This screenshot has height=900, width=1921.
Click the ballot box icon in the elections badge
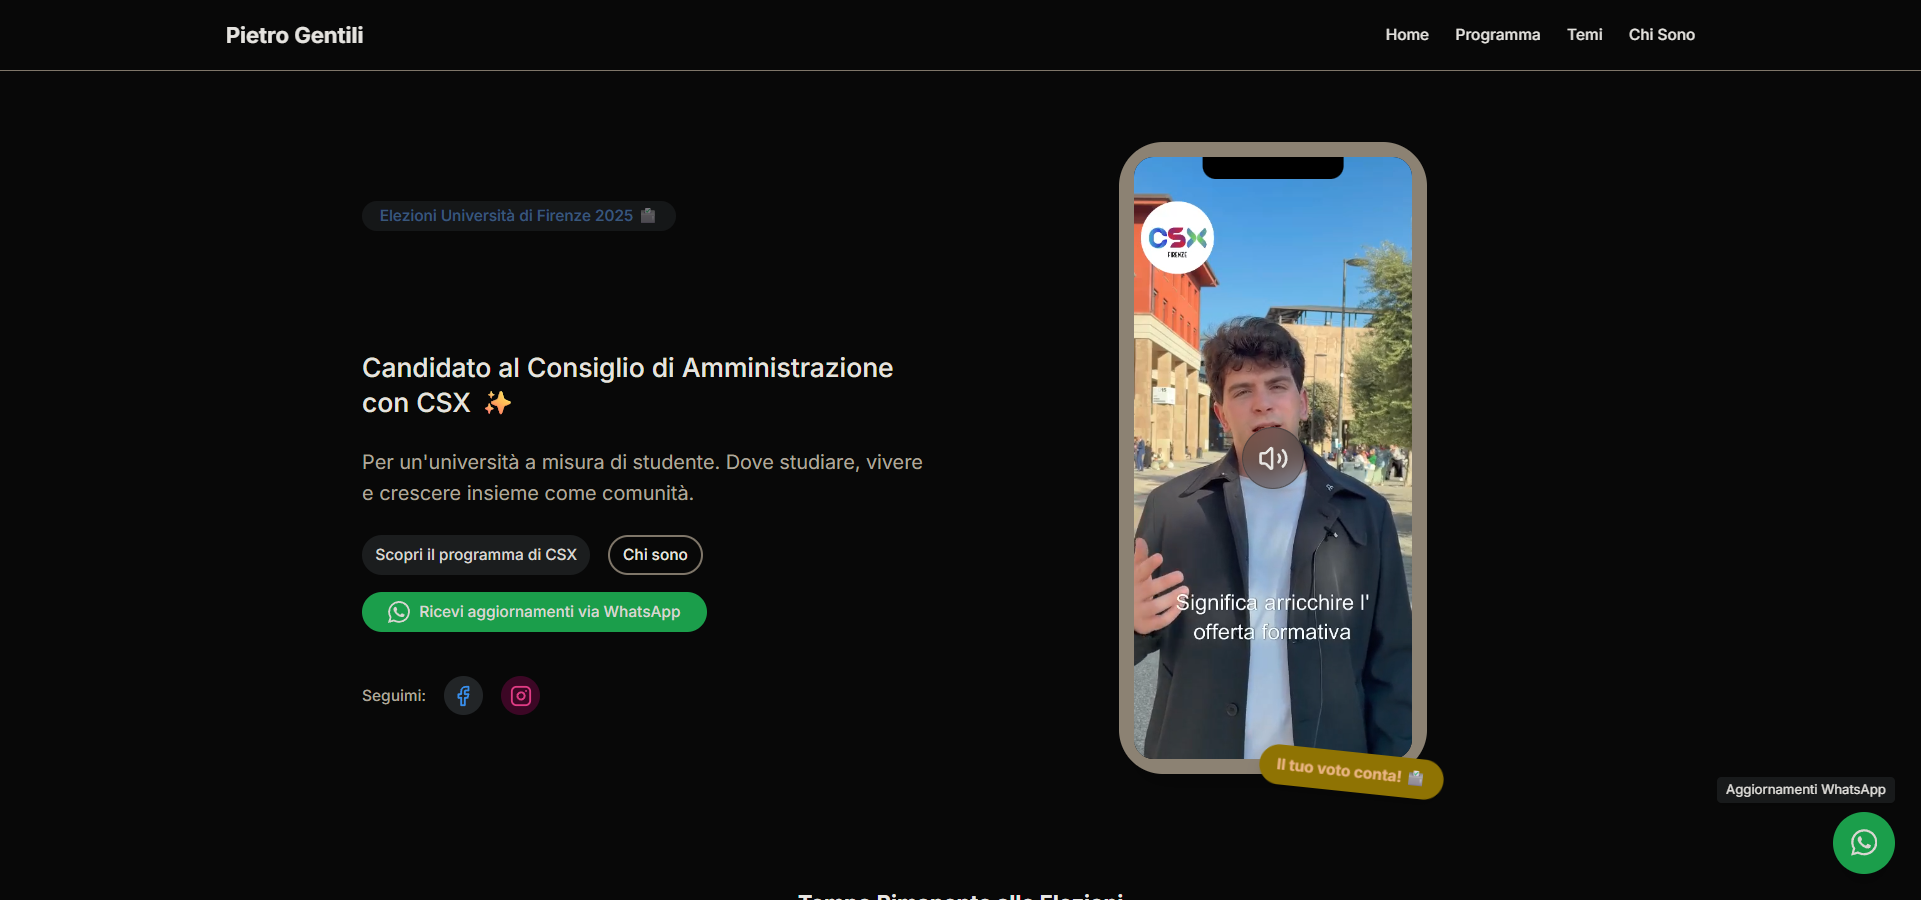pos(648,216)
